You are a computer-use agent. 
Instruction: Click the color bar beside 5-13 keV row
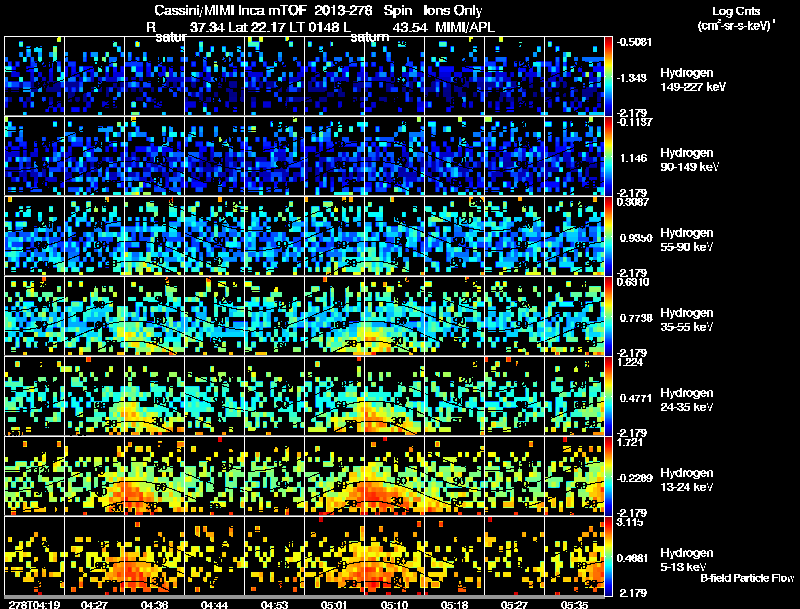608,556
